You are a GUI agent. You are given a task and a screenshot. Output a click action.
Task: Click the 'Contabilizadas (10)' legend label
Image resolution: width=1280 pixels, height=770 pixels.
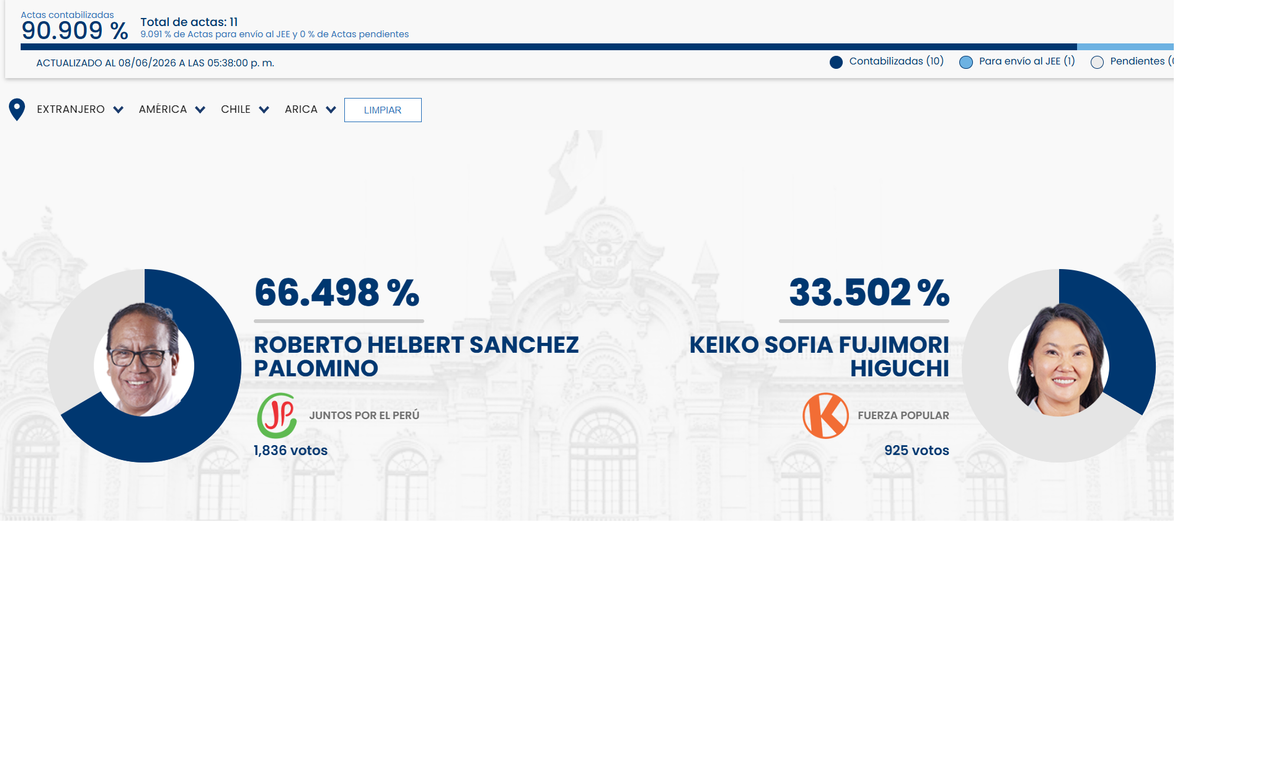click(x=896, y=61)
